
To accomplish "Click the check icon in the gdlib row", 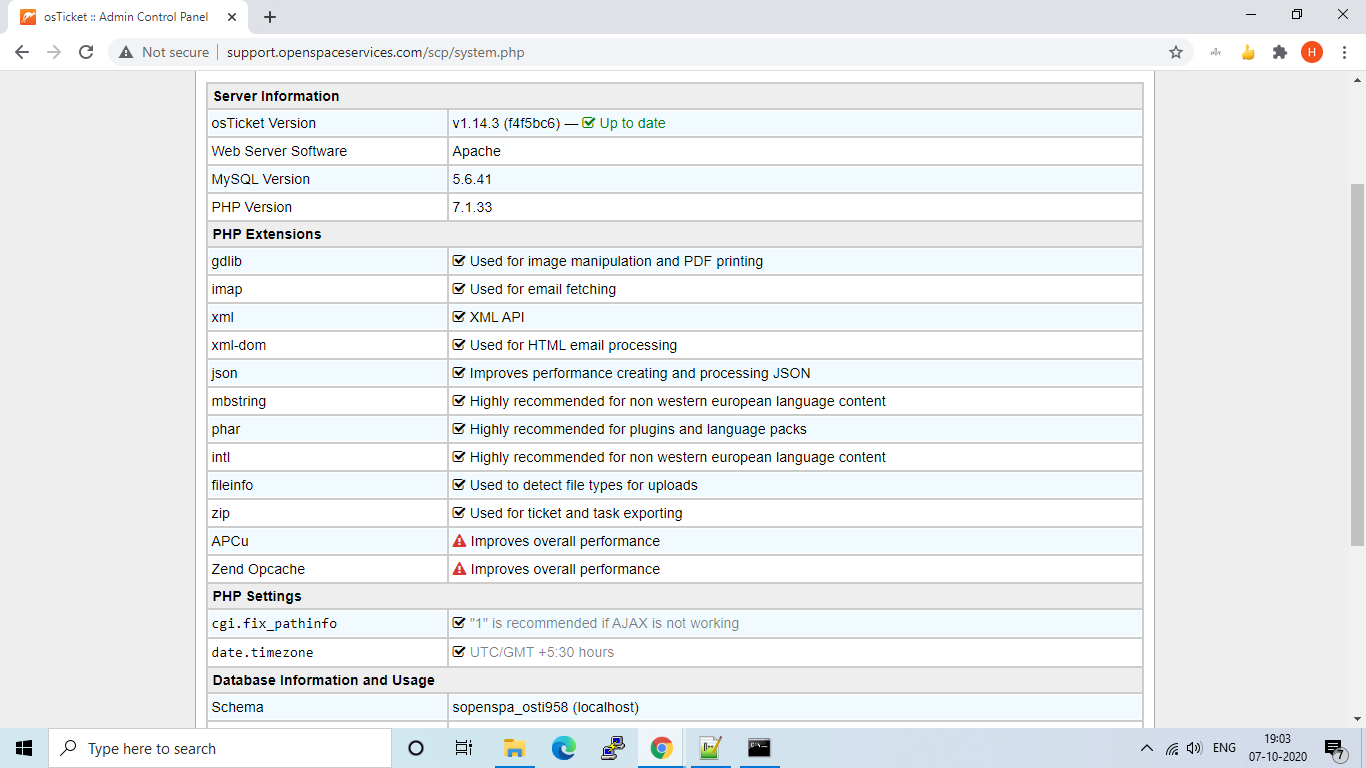I will [459, 261].
